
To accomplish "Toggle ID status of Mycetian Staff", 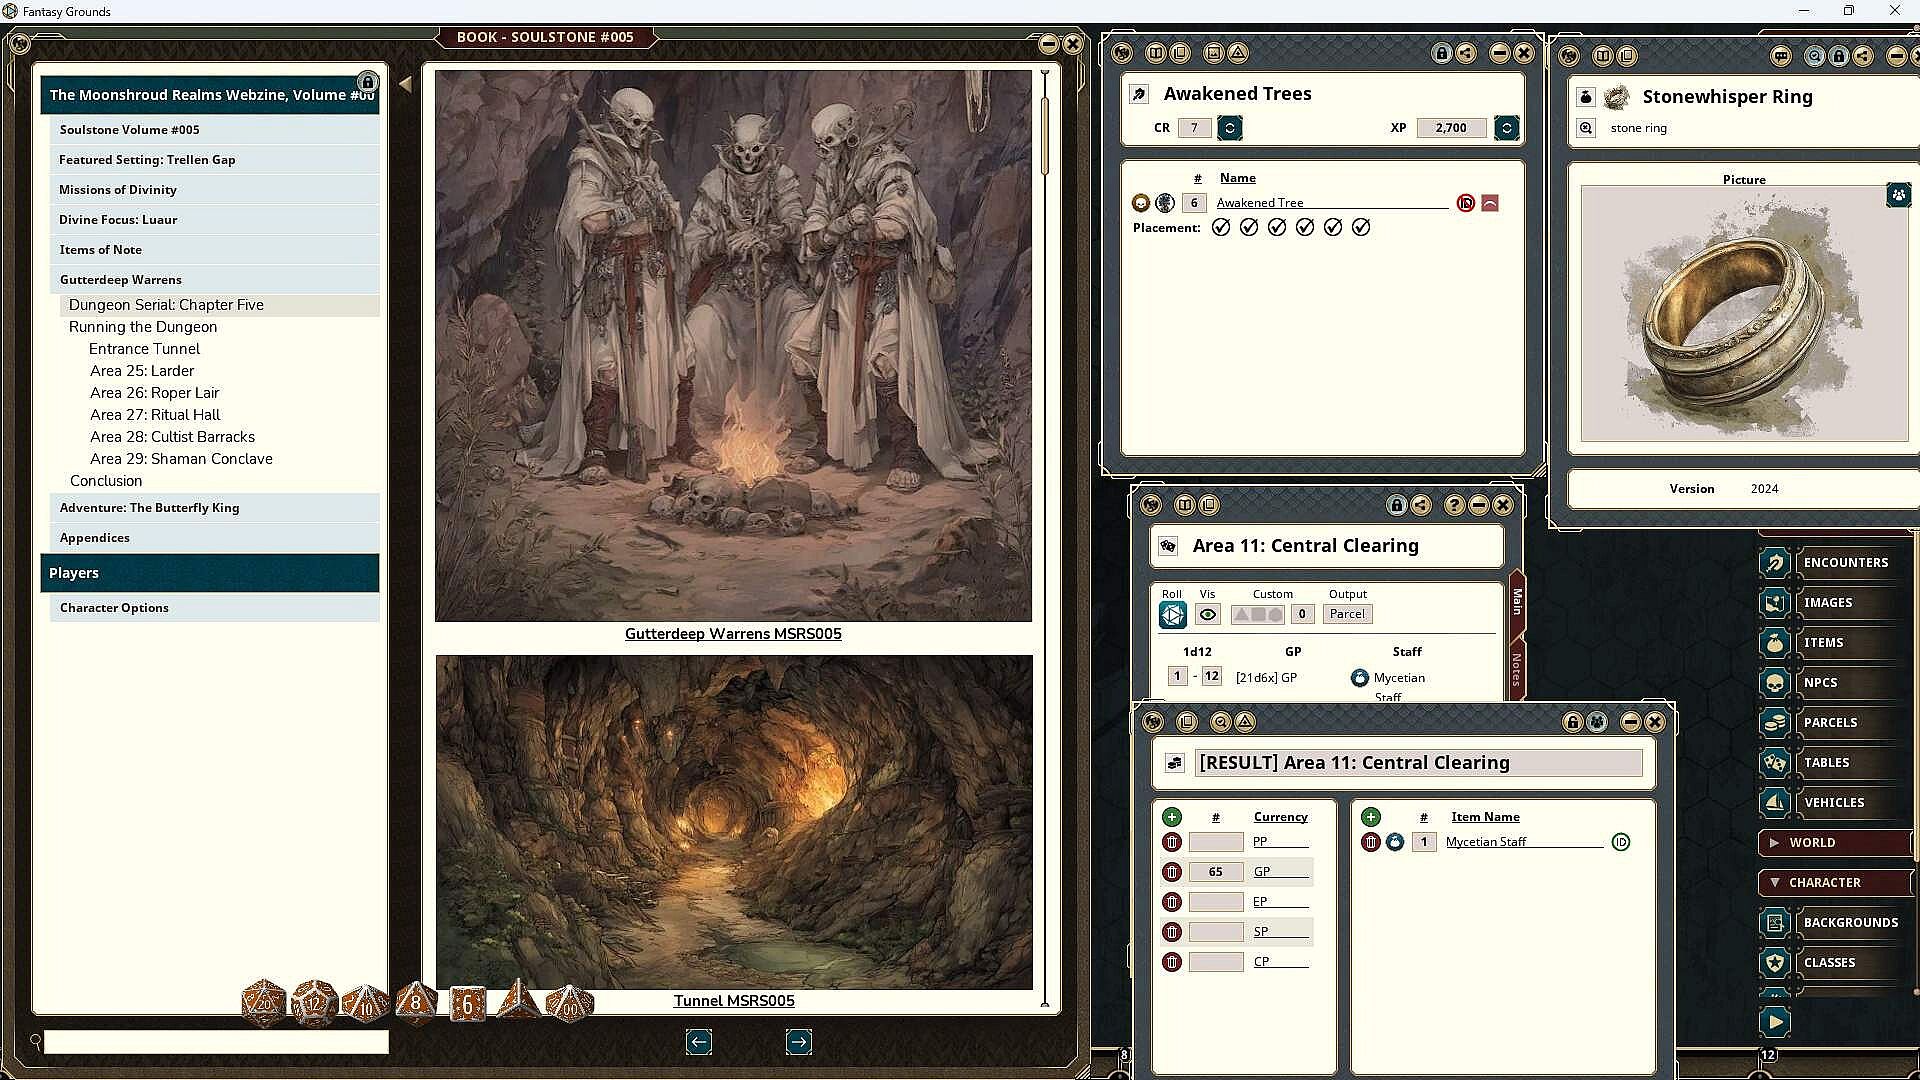I will click(x=1621, y=842).
